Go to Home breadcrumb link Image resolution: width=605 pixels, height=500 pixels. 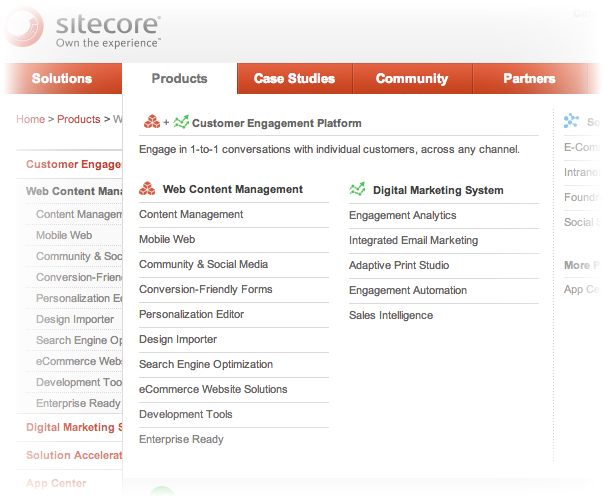pyautogui.click(x=30, y=119)
